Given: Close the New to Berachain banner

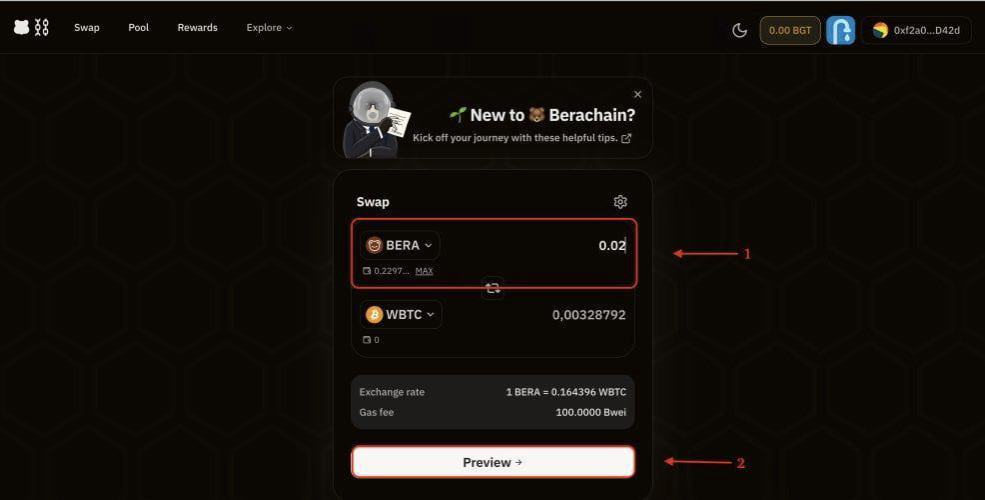Looking at the screenshot, I should 638,95.
